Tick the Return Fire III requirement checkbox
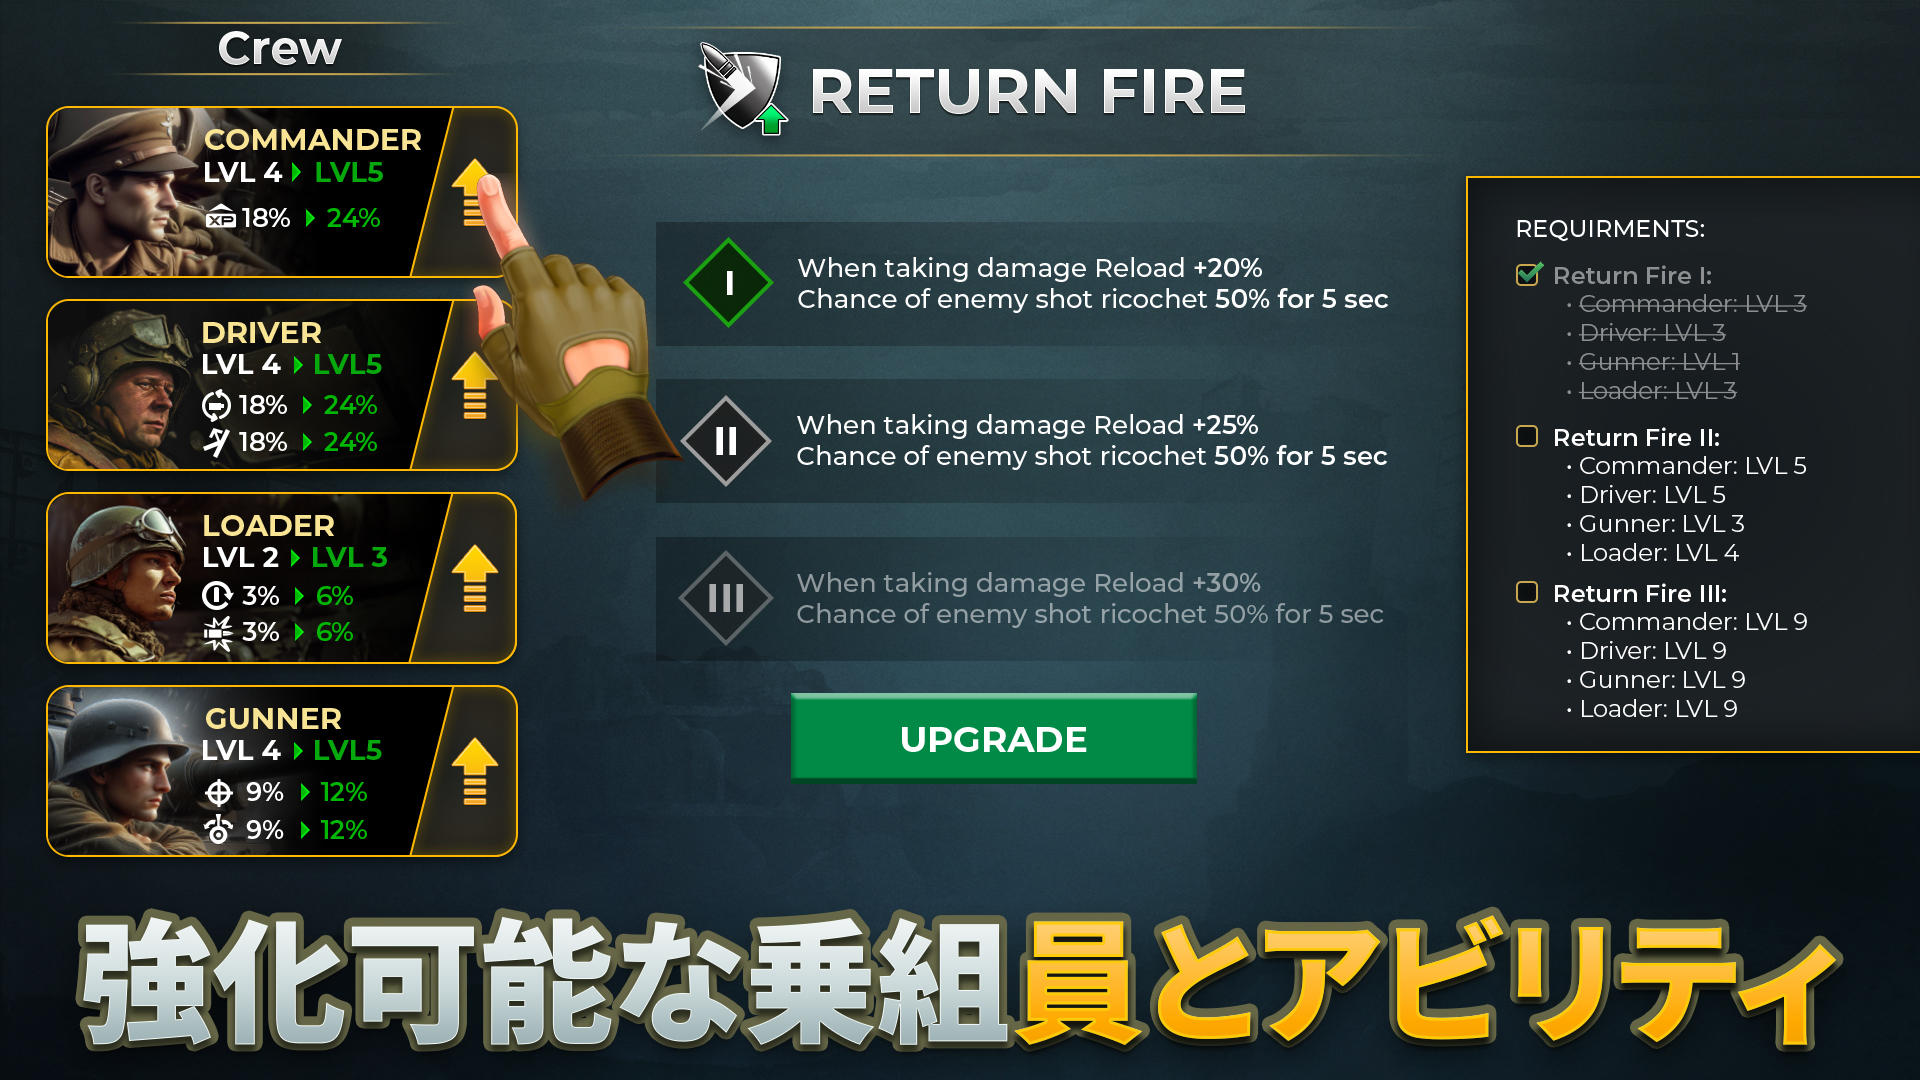This screenshot has height=1080, width=1920. tap(1527, 592)
